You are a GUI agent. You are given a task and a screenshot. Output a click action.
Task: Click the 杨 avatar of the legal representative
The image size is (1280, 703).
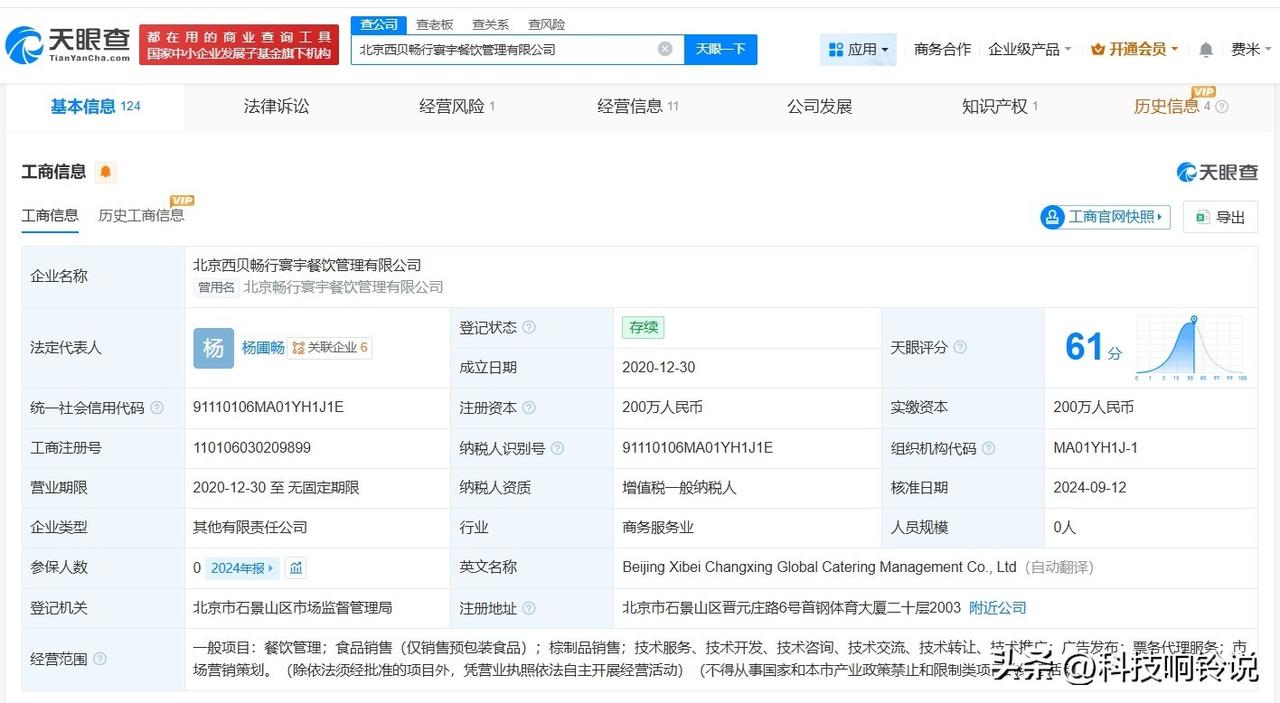click(x=213, y=348)
